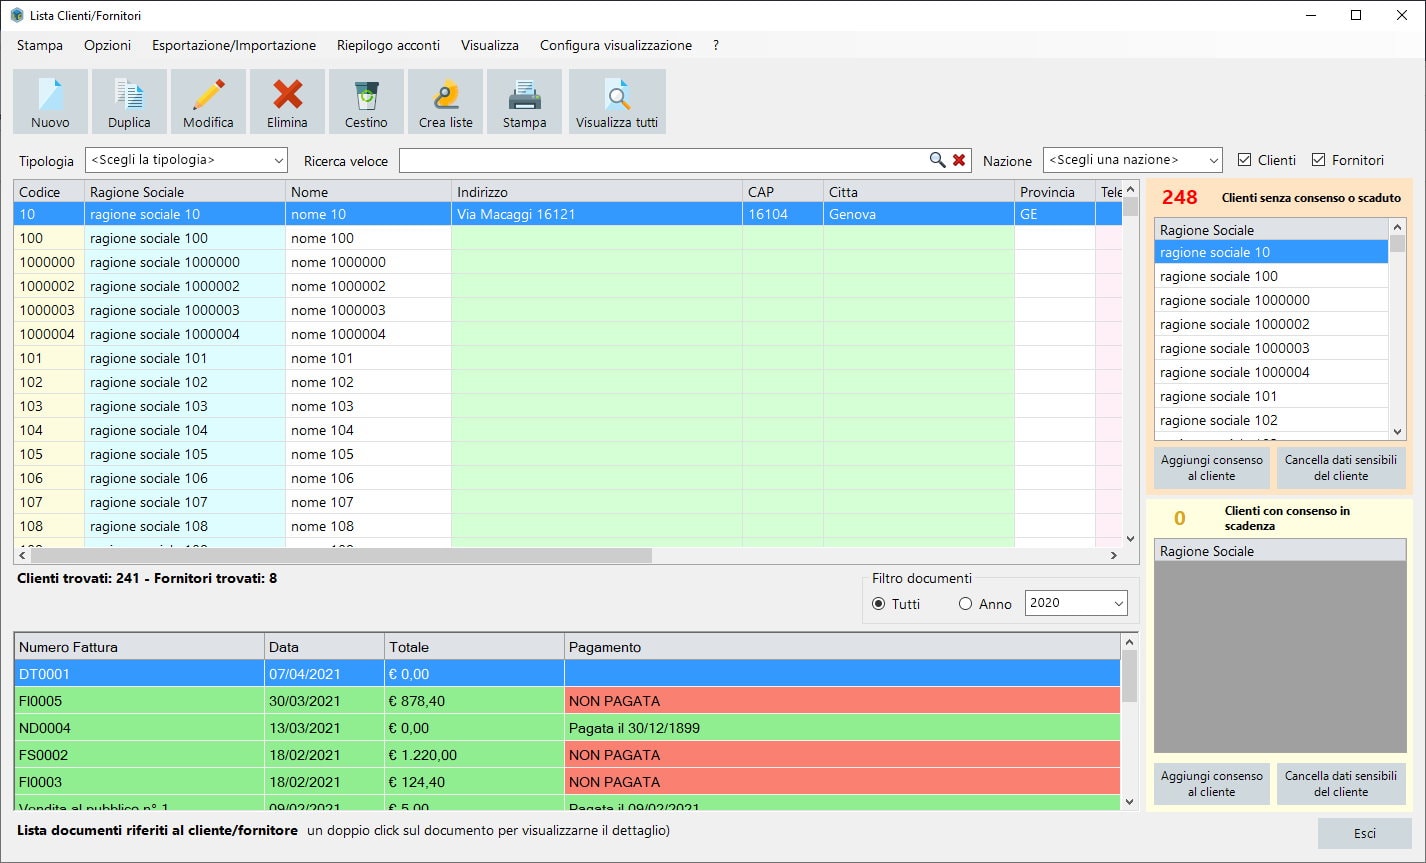Viewport: 1426px width, 863px height.
Task: Click the '€ 1.220,00' total cell
Action: point(474,755)
